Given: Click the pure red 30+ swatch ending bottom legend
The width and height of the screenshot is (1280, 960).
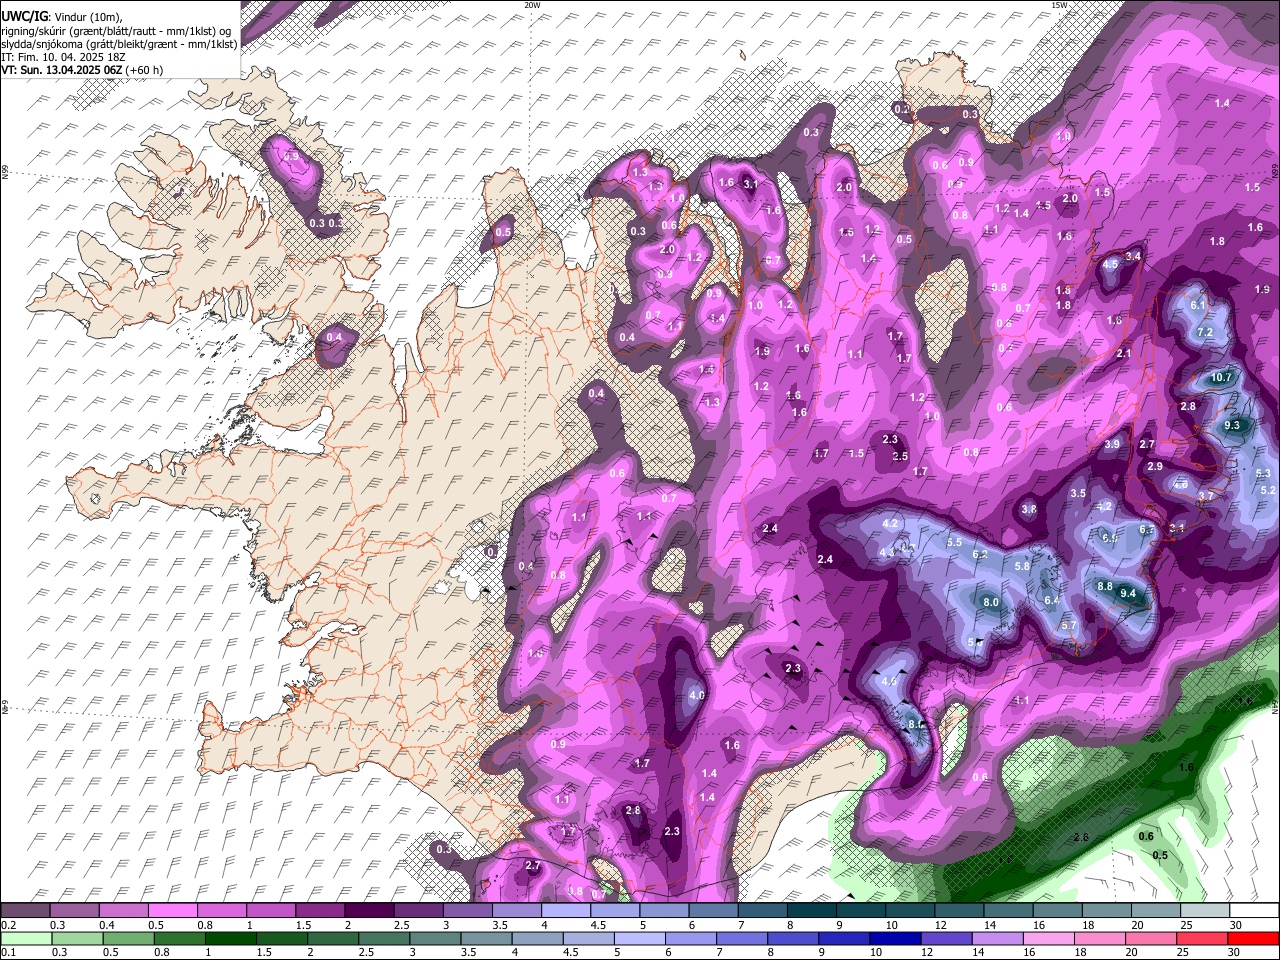Looking at the screenshot, I should [x=1253, y=939].
